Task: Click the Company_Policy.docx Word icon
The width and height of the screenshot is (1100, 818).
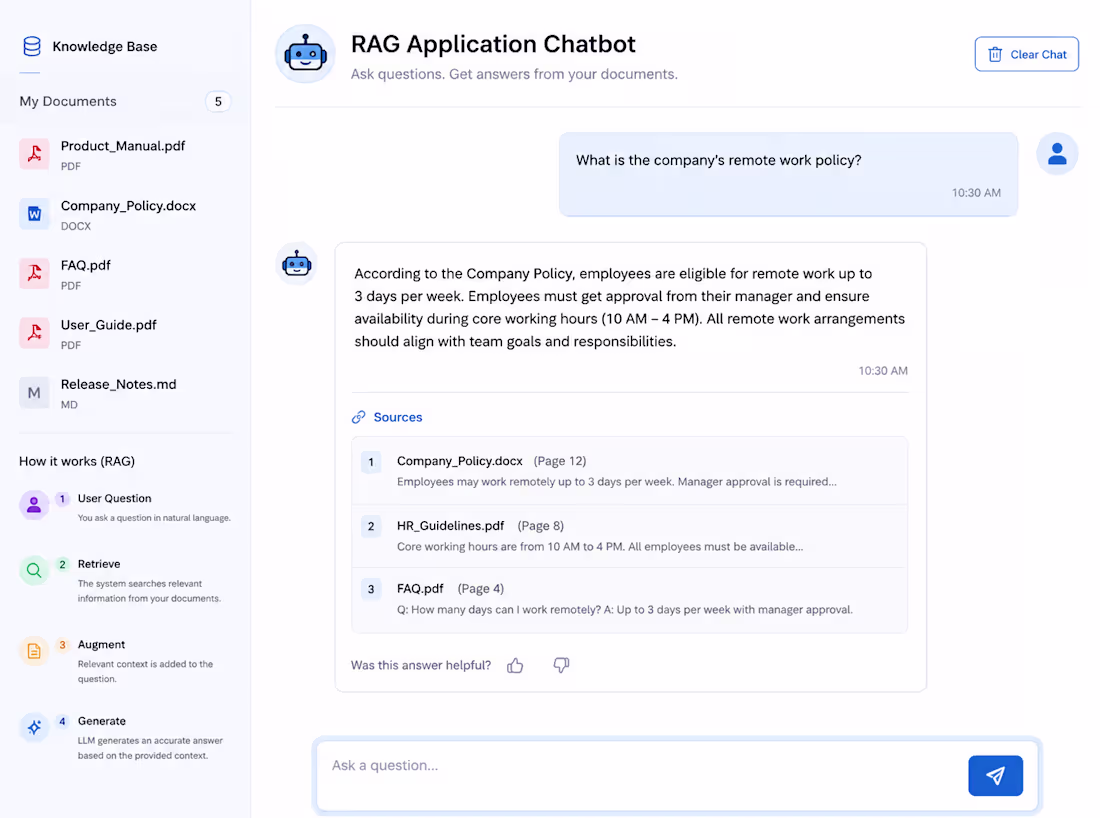Action: (x=34, y=214)
